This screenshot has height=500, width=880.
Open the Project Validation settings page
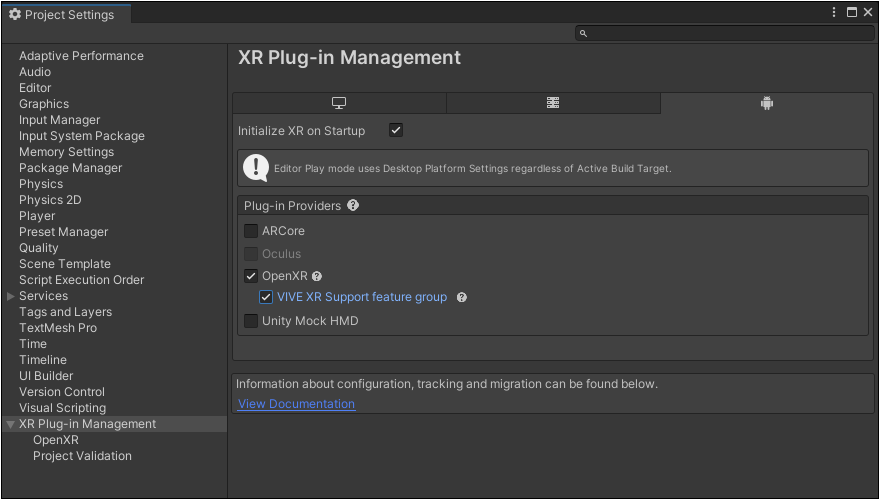82,456
